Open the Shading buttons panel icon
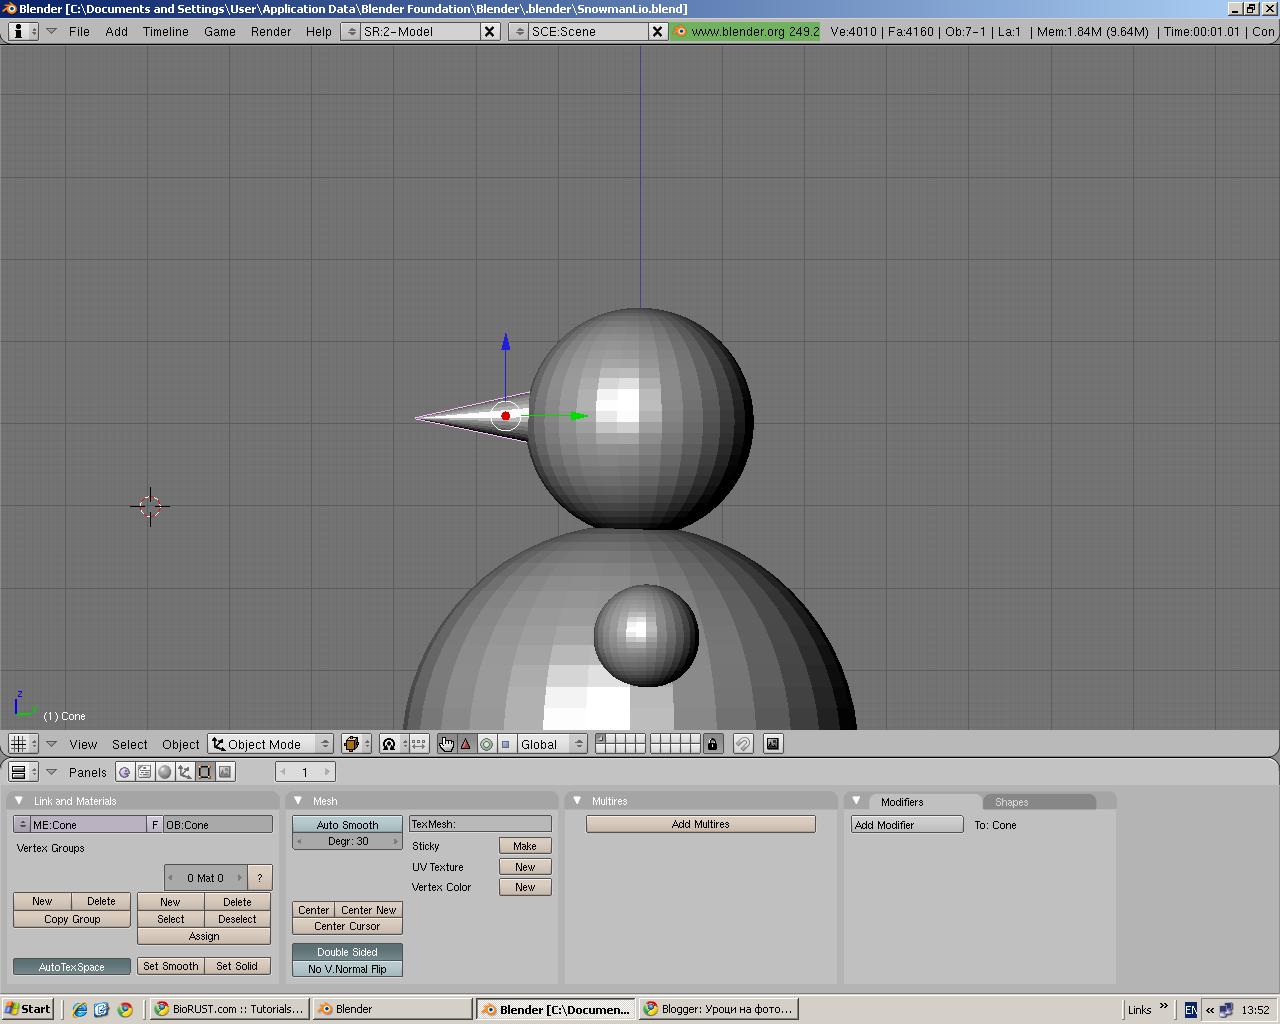The image size is (1280, 1024). coord(163,771)
